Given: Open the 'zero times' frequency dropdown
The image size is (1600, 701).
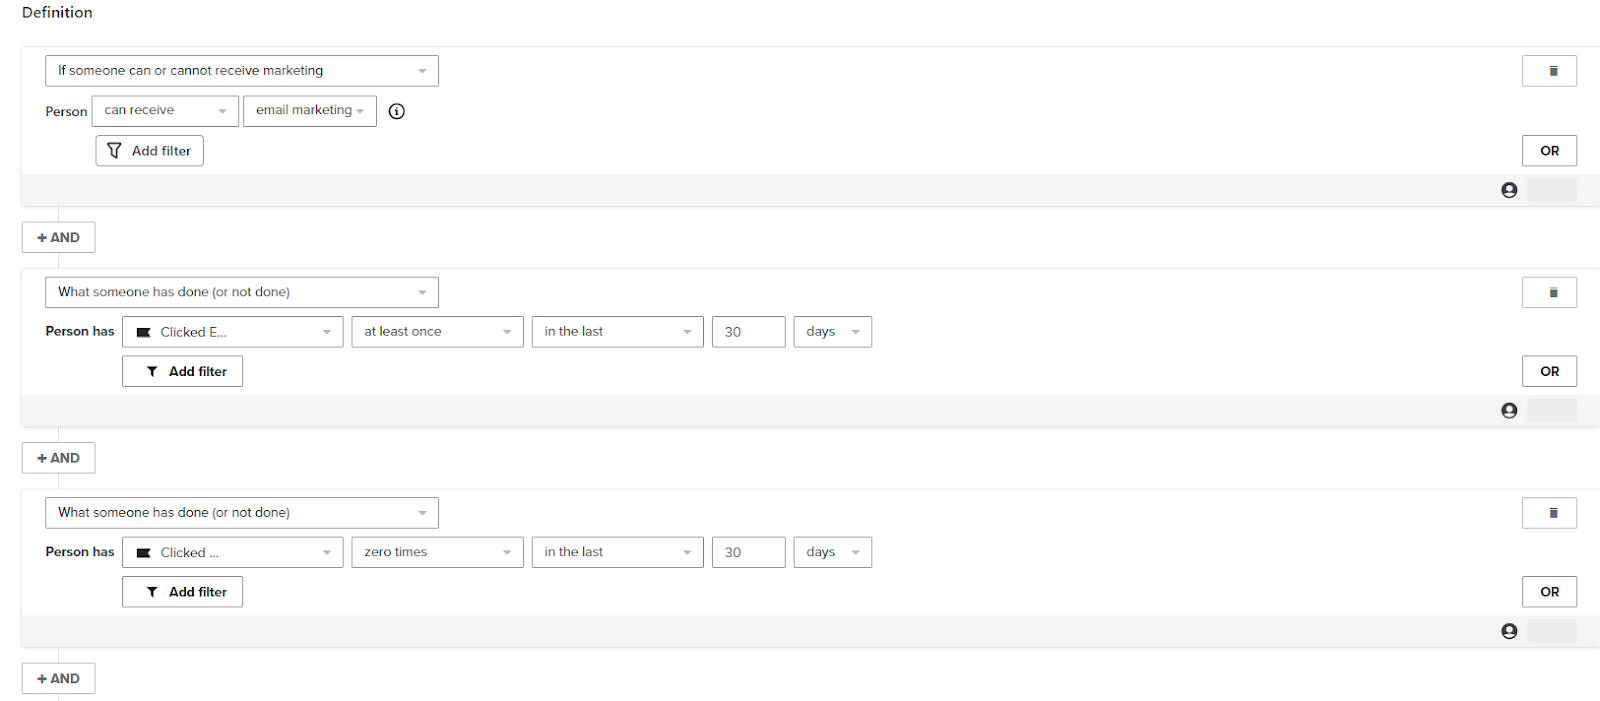Looking at the screenshot, I should point(437,552).
